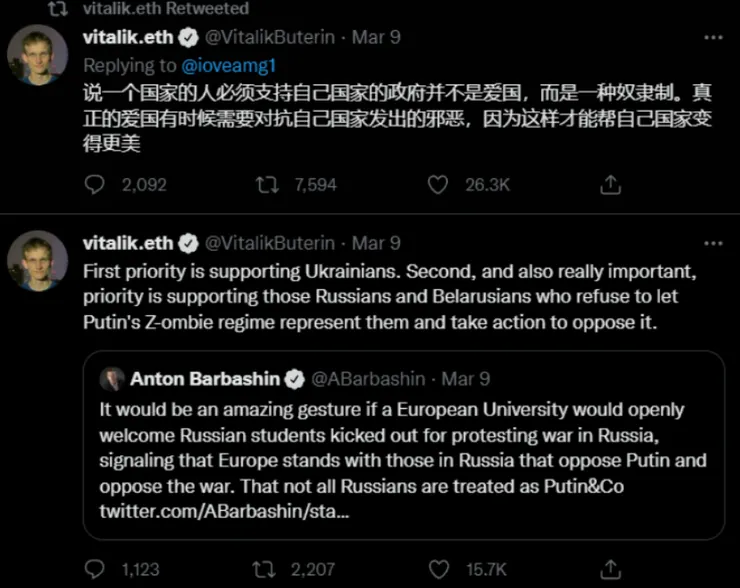
Task: Reply to the tweet about supporting Ukrainians
Action: tap(94, 569)
